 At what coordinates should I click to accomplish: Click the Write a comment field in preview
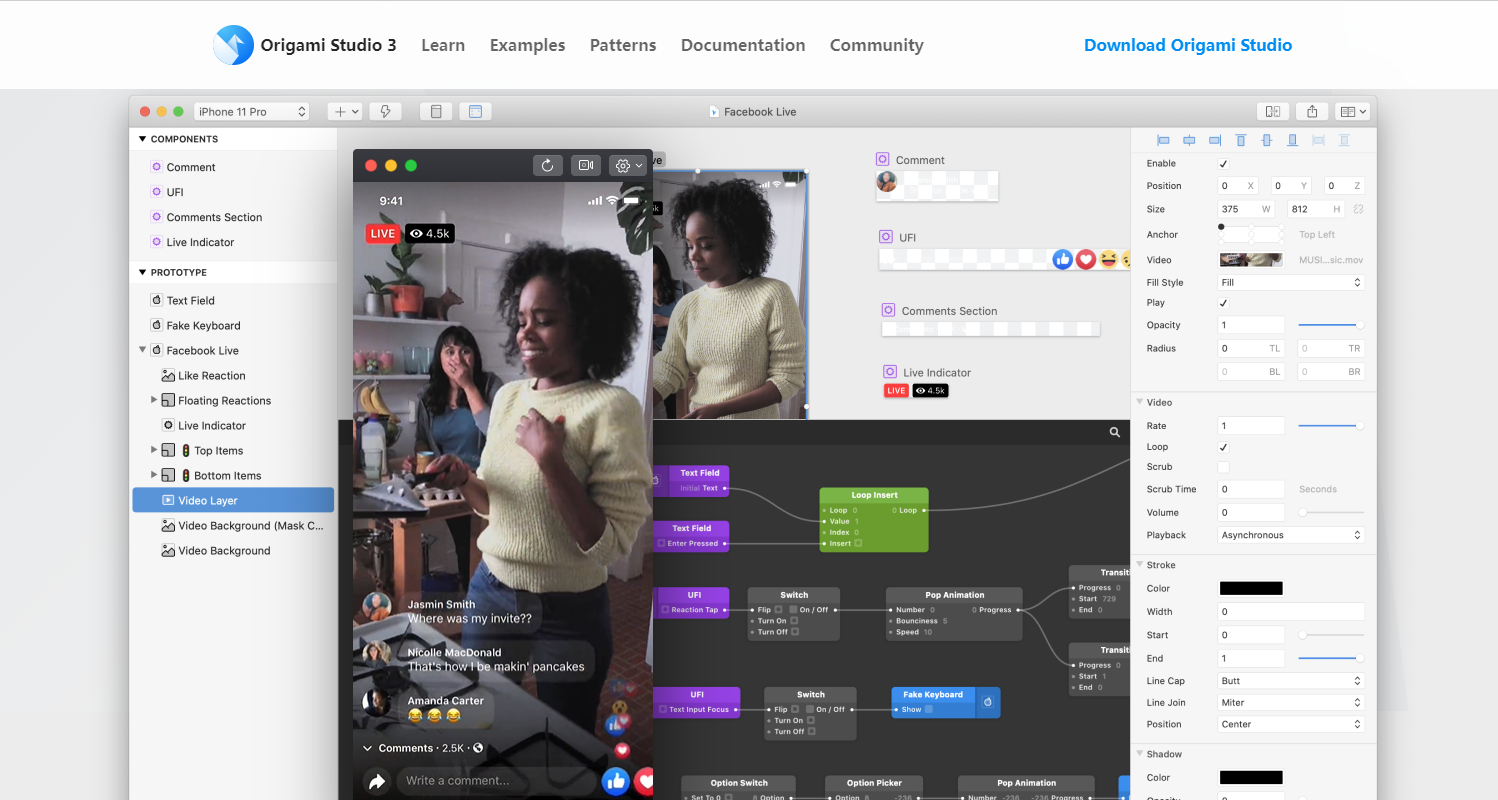coord(496,781)
